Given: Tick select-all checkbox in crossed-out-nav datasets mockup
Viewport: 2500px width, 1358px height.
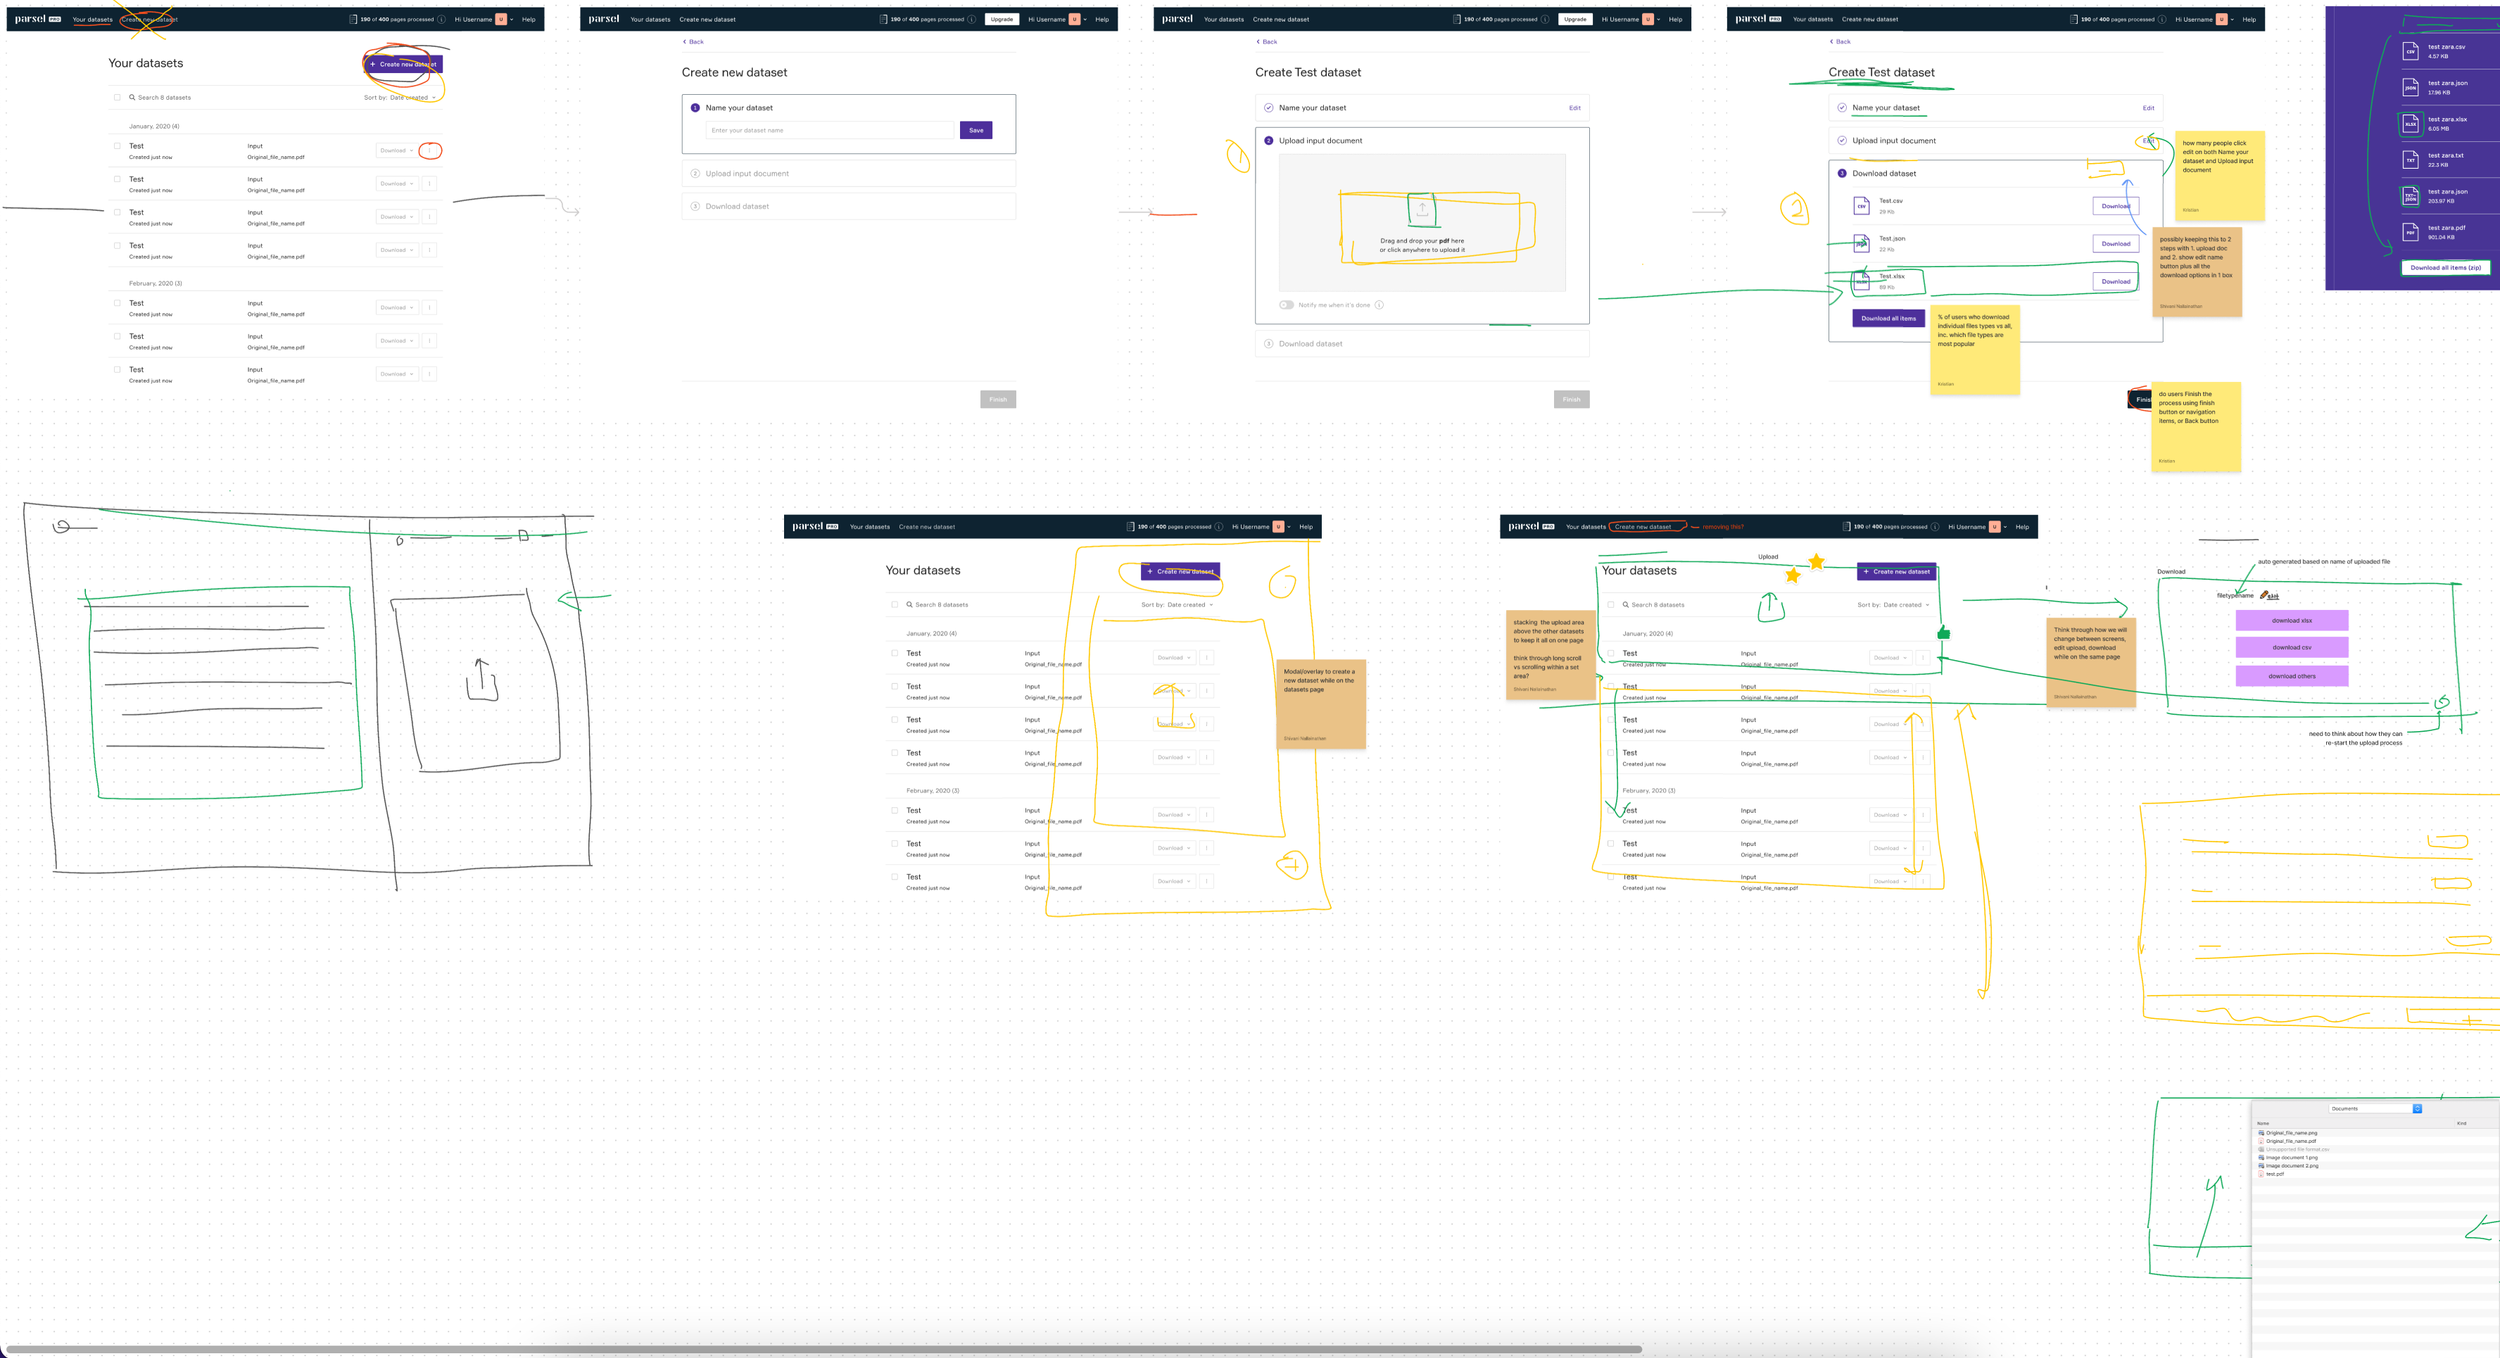Looking at the screenshot, I should click(117, 97).
